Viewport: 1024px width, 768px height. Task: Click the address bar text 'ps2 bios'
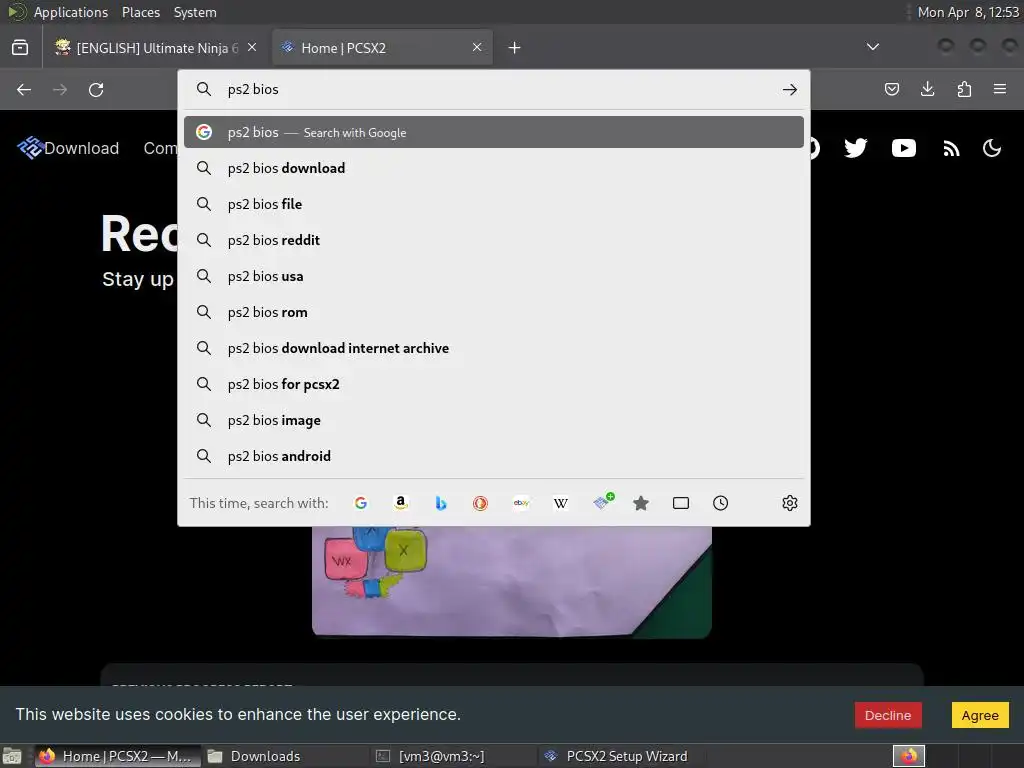(x=253, y=89)
